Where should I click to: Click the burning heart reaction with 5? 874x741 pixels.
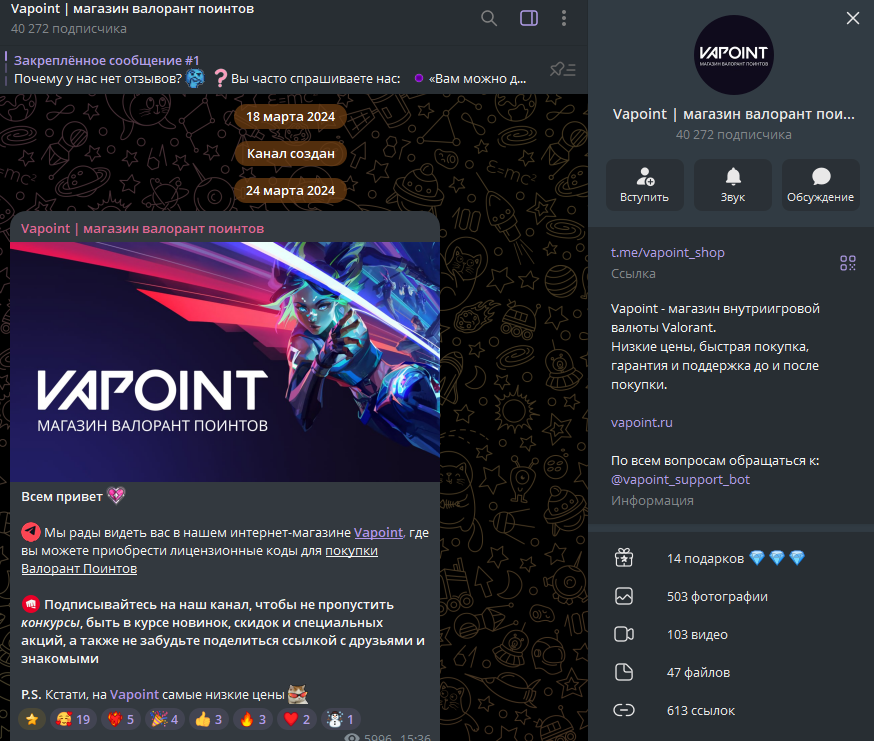121,719
